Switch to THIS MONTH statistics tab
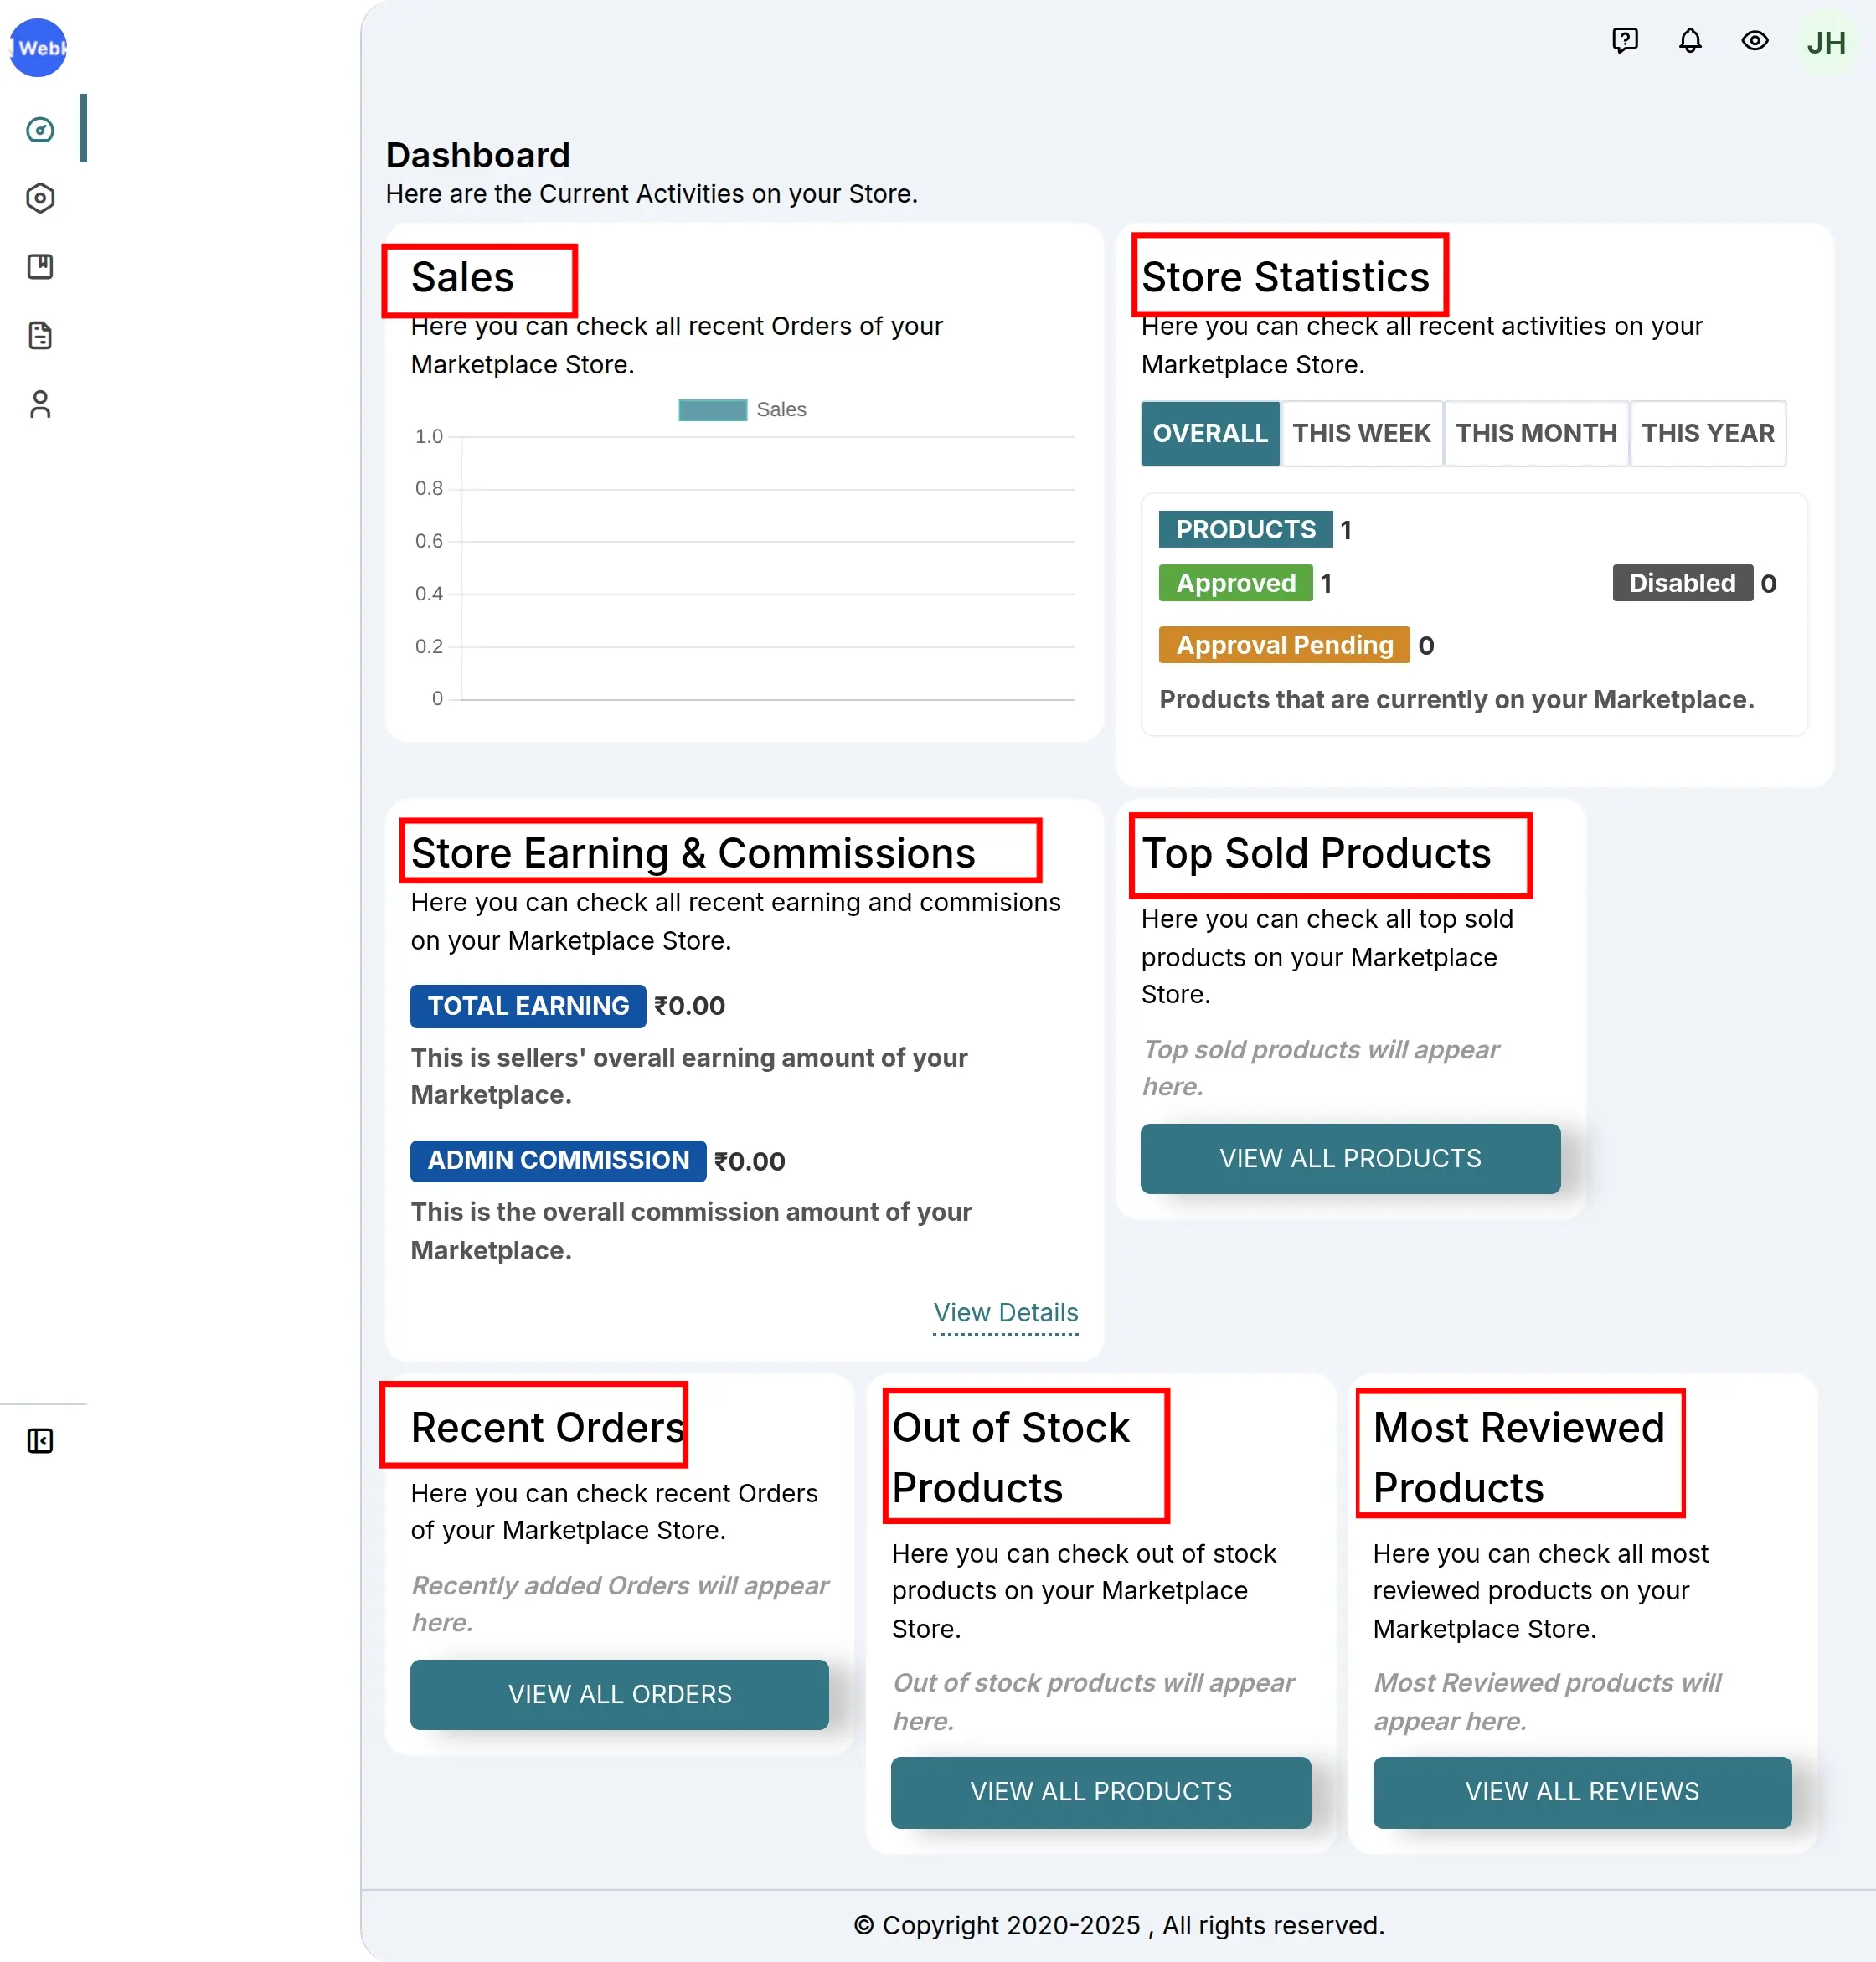Viewport: 1876px width, 1962px height. [x=1536, y=433]
